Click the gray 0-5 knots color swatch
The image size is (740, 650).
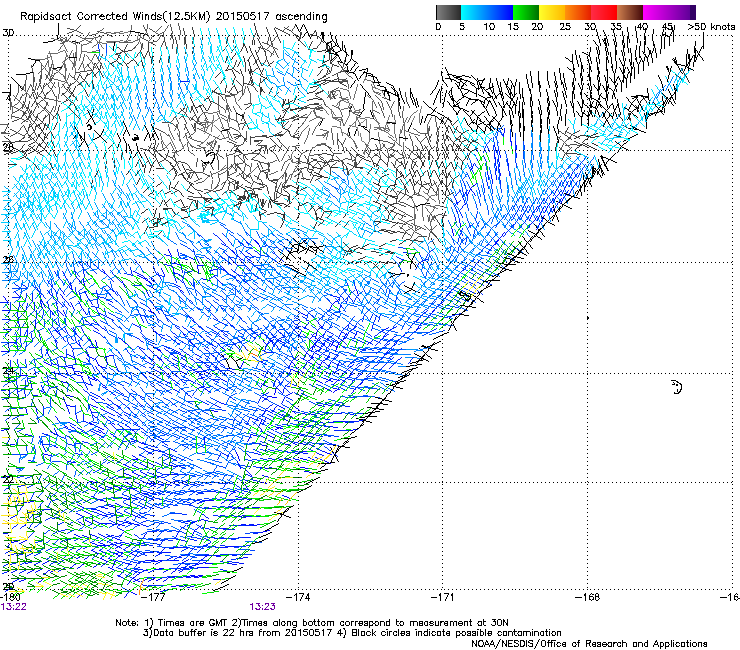tap(448, 12)
